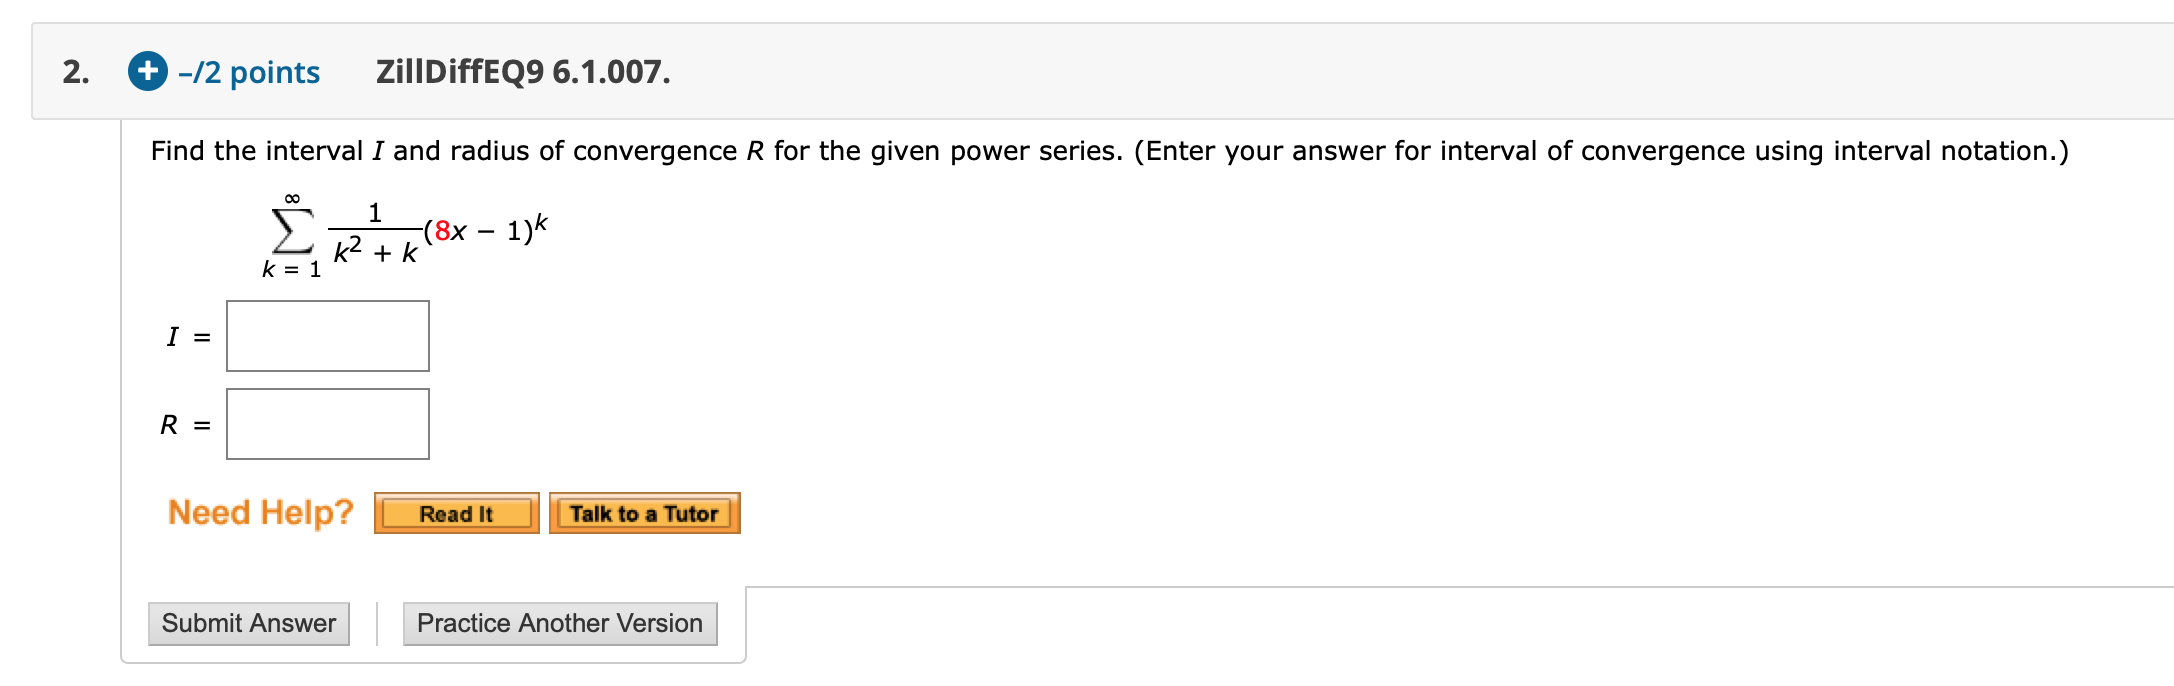Click the -/2 points link
This screenshot has height=686, width=2174.
click(248, 71)
